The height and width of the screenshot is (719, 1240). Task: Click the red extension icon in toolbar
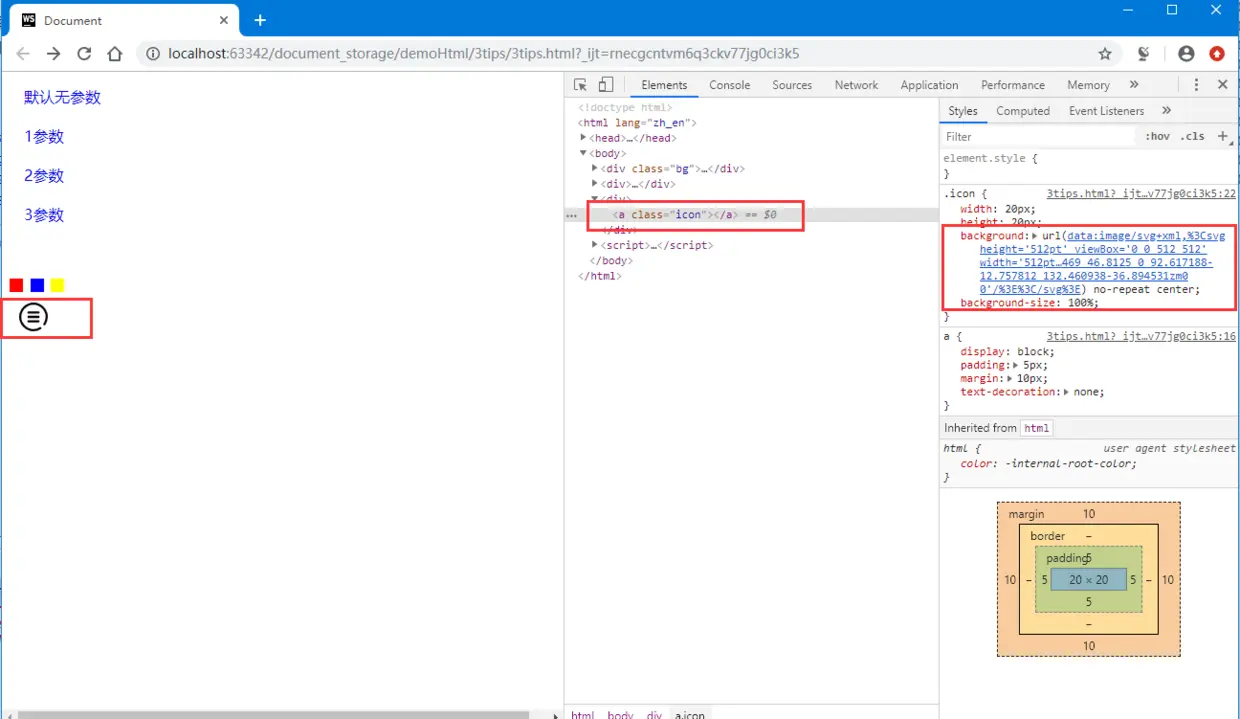(x=1217, y=54)
